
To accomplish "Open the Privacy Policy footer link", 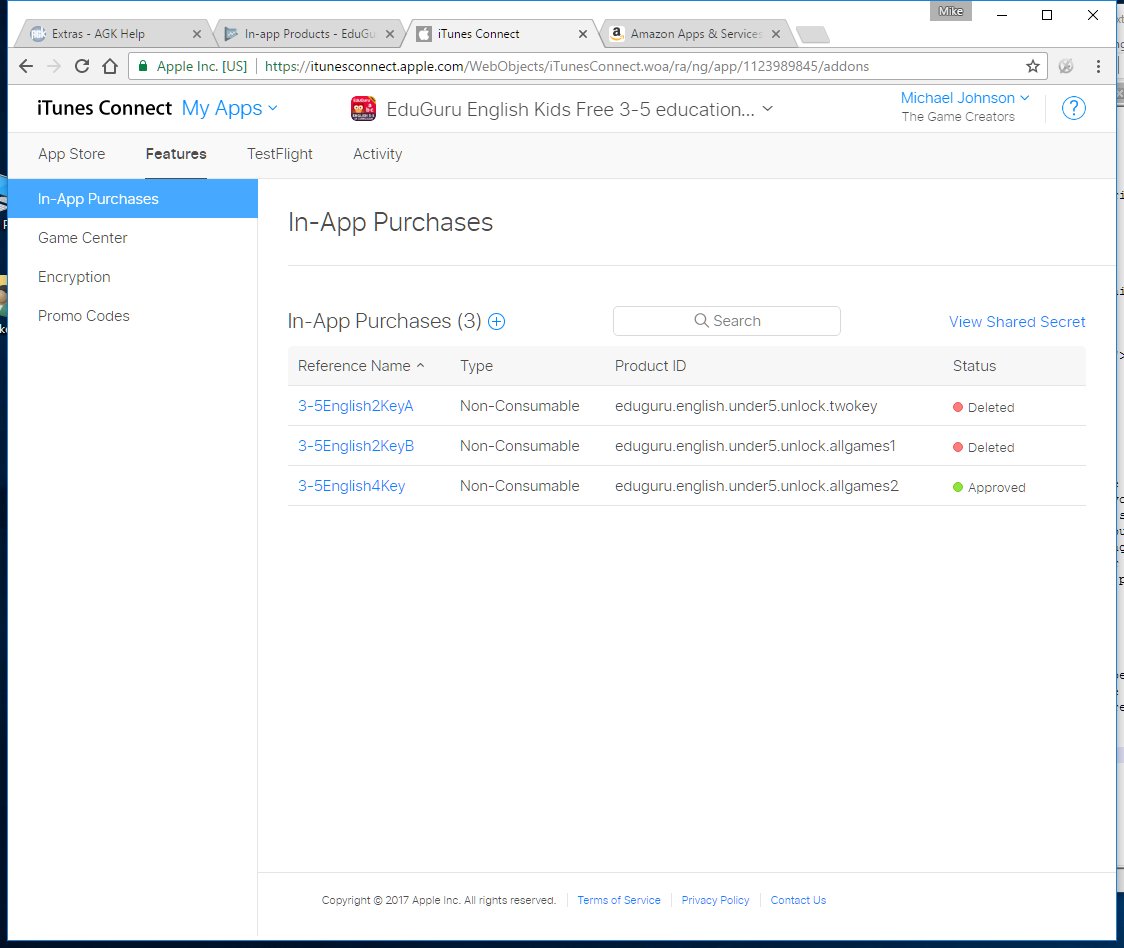I will [x=715, y=900].
